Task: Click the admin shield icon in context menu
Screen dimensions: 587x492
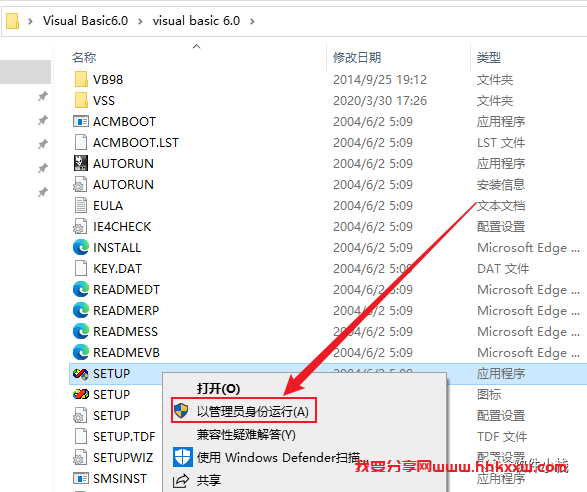Action: coord(182,411)
